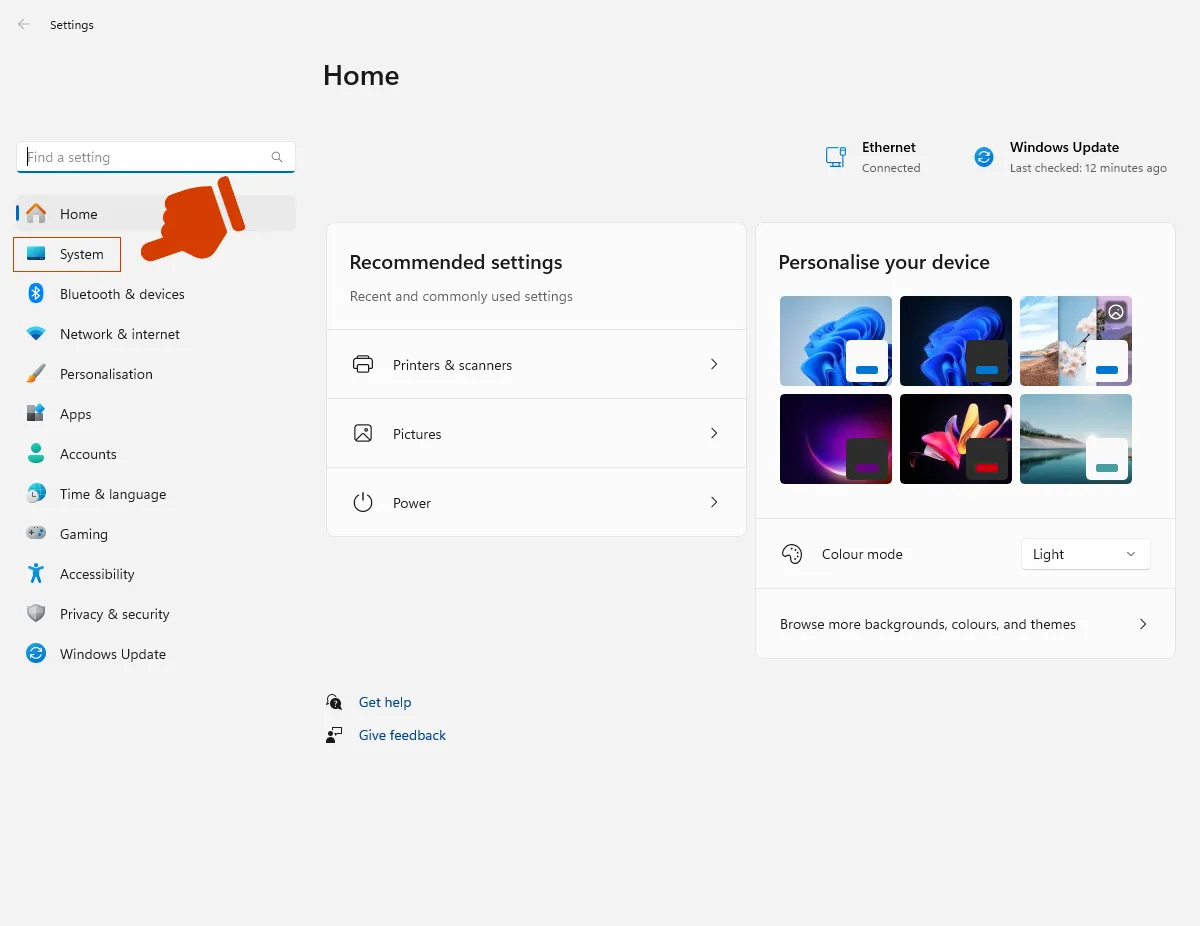Click the Accounts person icon
Viewport: 1200px width, 926px height.
click(36, 453)
